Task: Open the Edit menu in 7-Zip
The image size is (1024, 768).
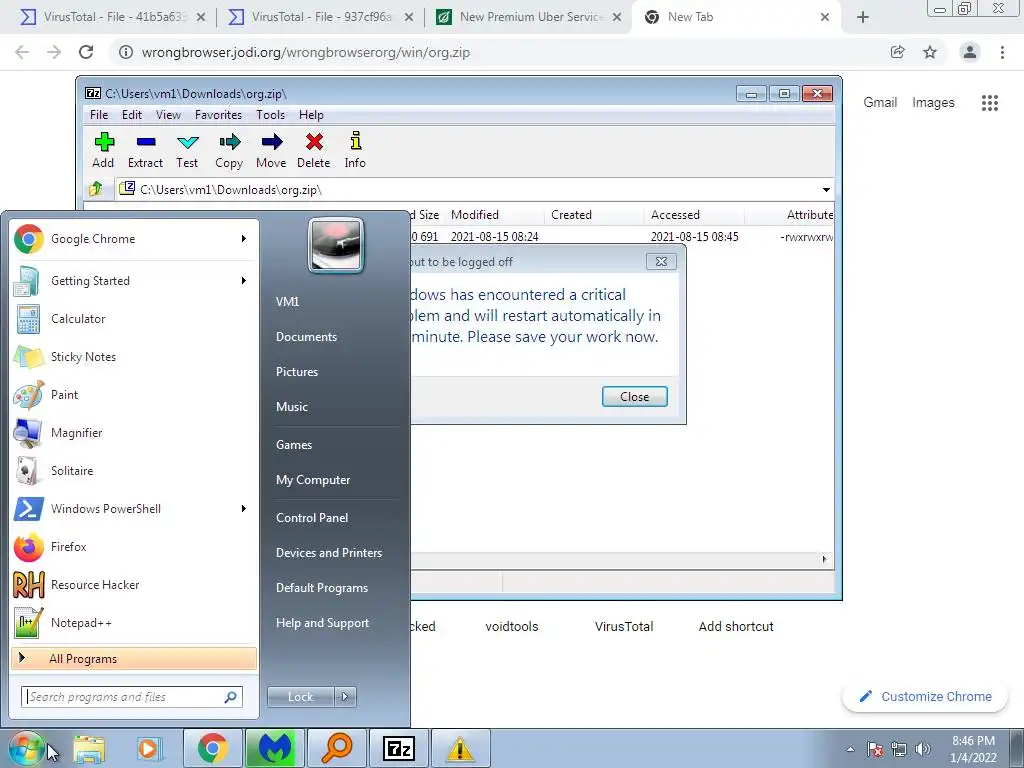Action: coord(132,115)
